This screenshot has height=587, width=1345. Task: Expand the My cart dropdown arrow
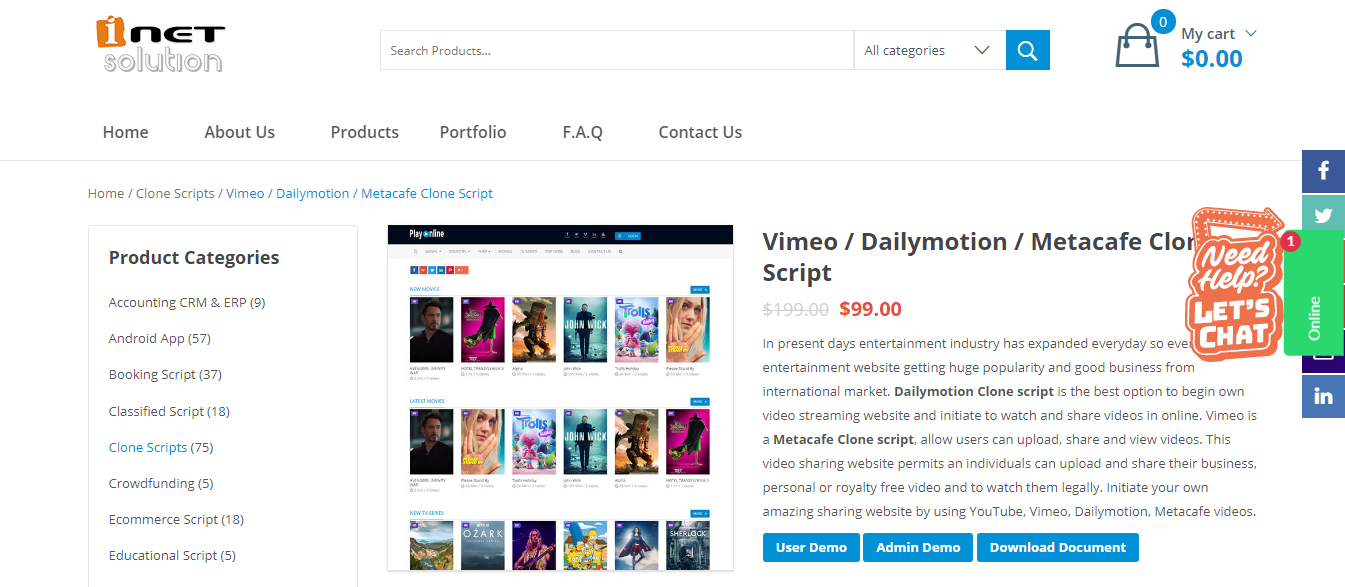click(x=1250, y=33)
